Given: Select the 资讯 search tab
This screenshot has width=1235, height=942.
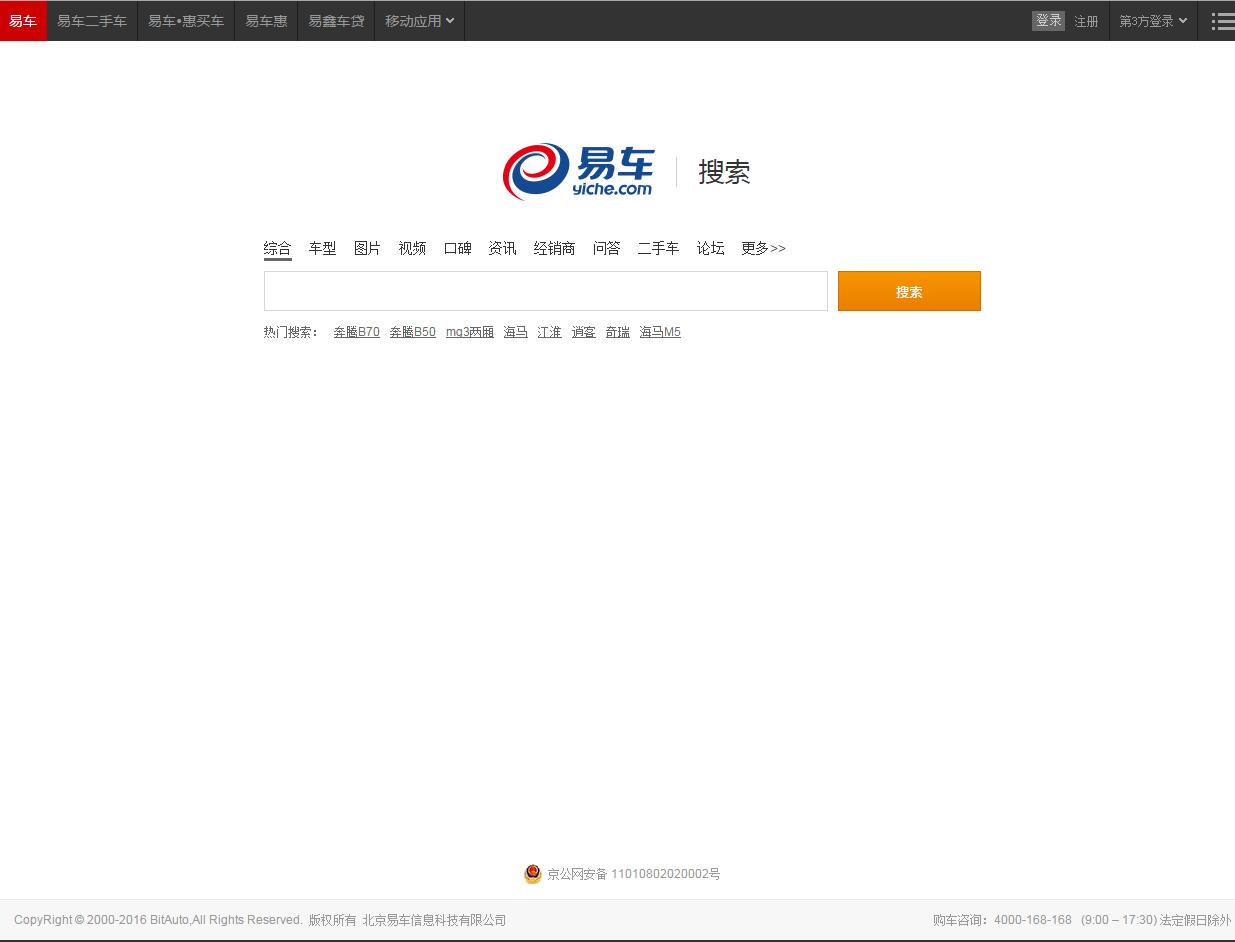Looking at the screenshot, I should point(502,248).
